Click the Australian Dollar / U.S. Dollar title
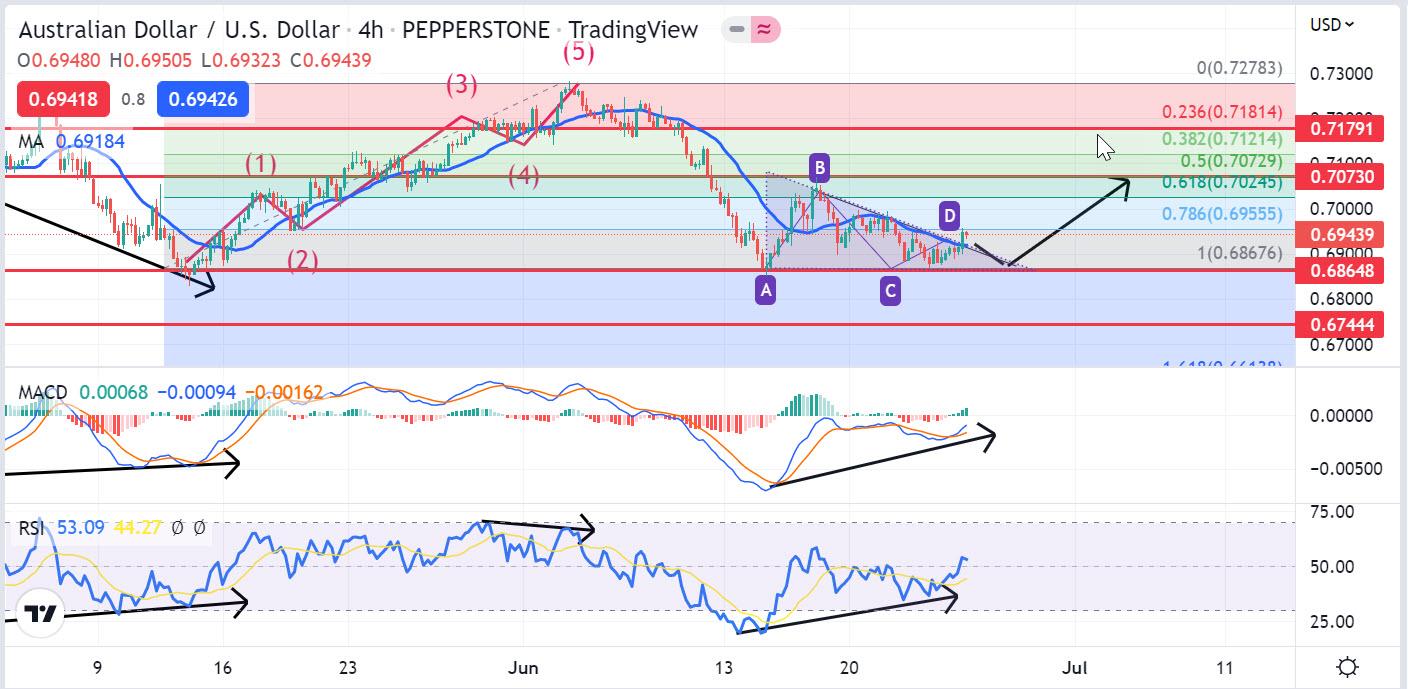This screenshot has height=689, width=1408. pos(180,30)
